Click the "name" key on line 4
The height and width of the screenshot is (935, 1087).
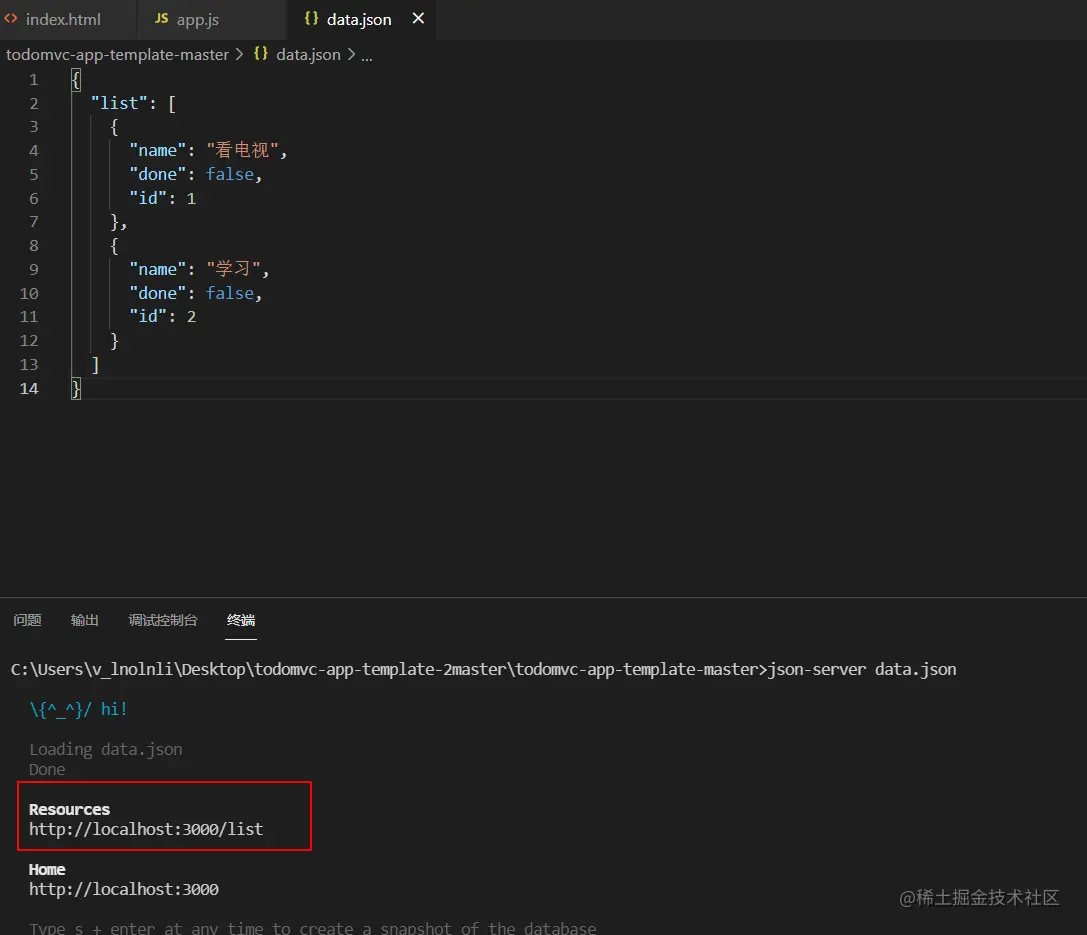pyautogui.click(x=157, y=150)
